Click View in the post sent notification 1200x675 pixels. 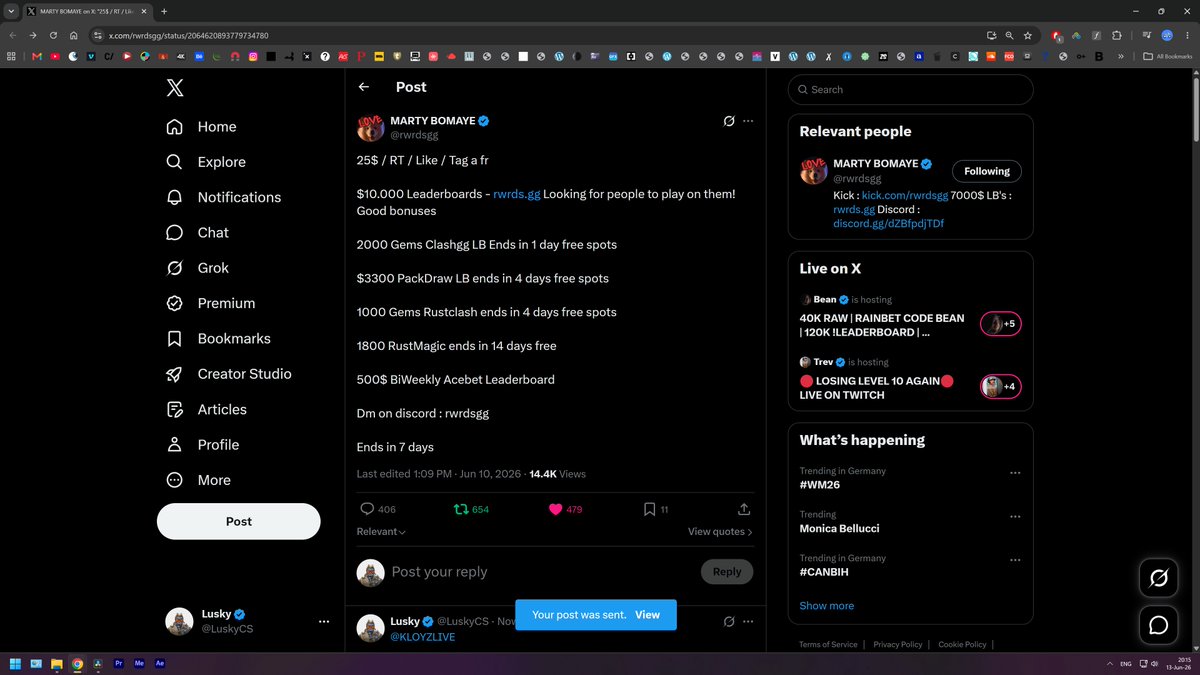pyautogui.click(x=648, y=615)
